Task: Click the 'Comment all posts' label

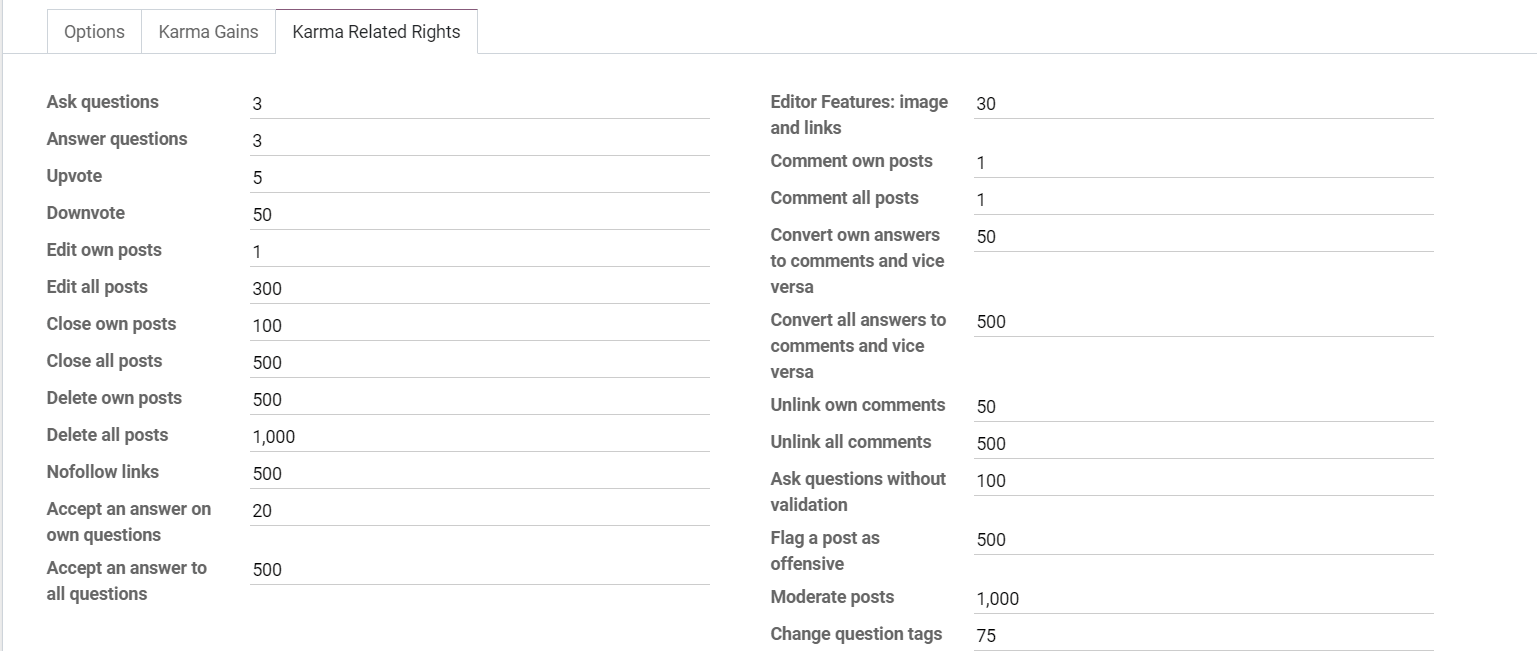Action: click(x=845, y=198)
